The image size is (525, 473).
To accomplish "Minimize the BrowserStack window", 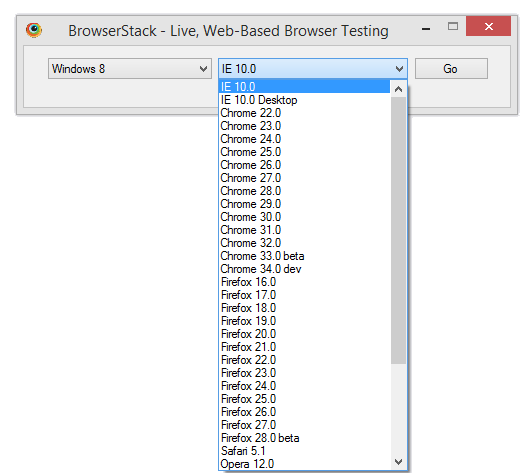I will [426, 29].
